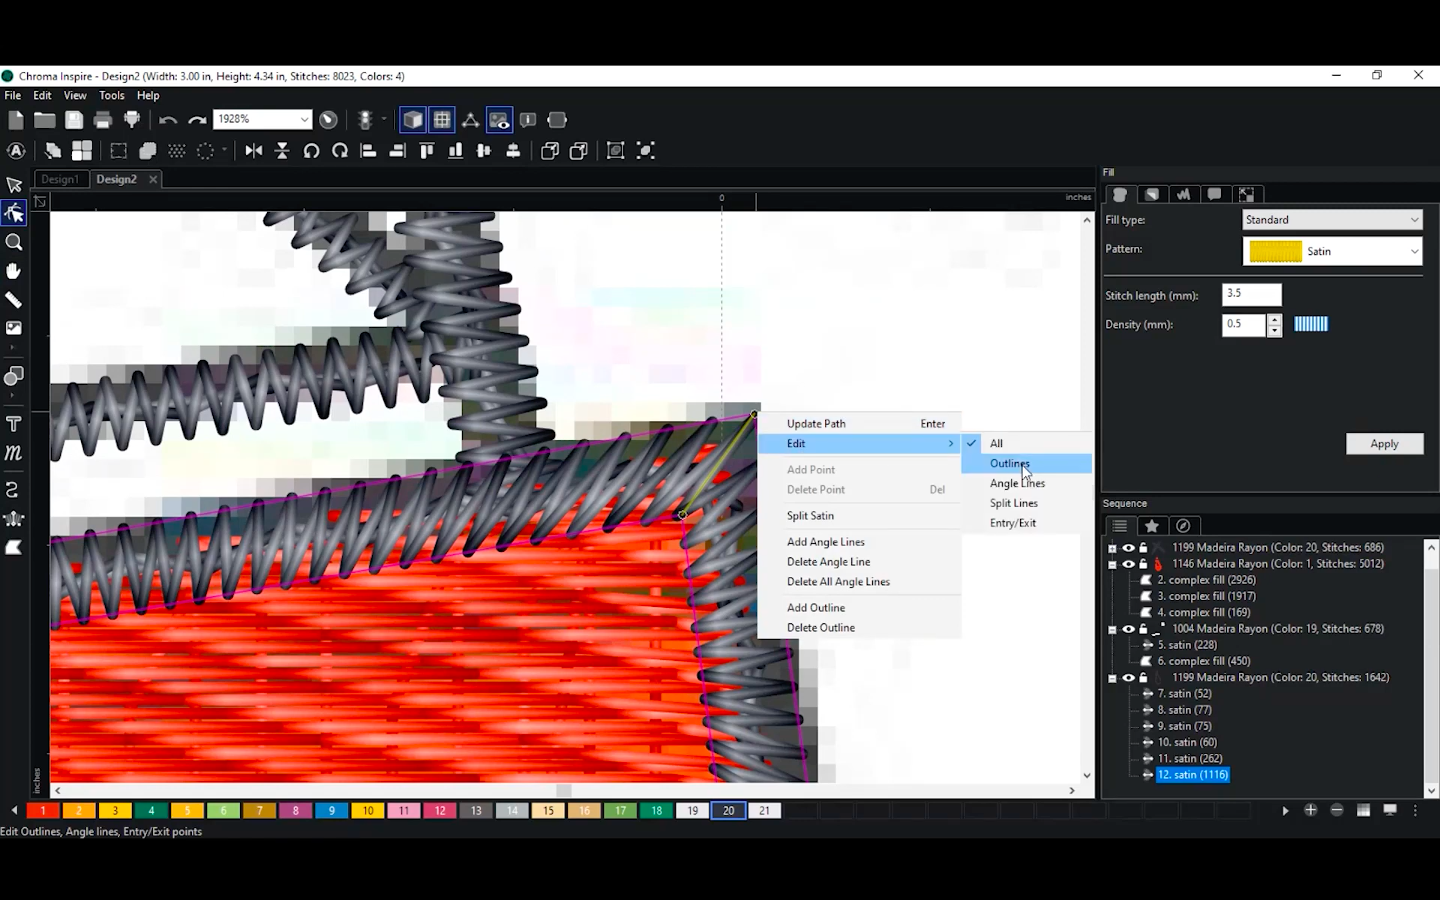
Task: Toggle visibility of first 1199 Madeira Rayon layer
Action: pos(1128,548)
